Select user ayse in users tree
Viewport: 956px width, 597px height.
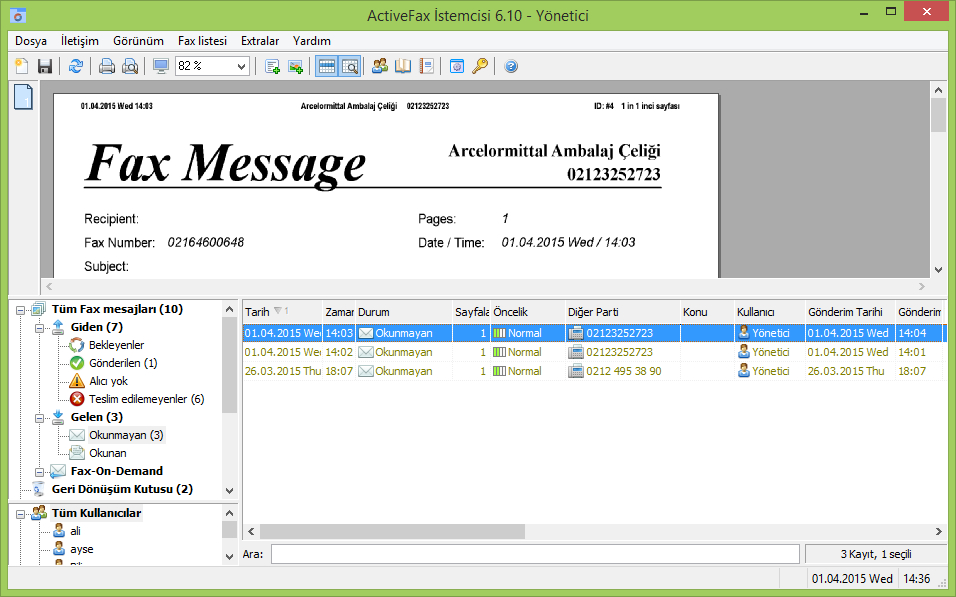click(x=82, y=549)
